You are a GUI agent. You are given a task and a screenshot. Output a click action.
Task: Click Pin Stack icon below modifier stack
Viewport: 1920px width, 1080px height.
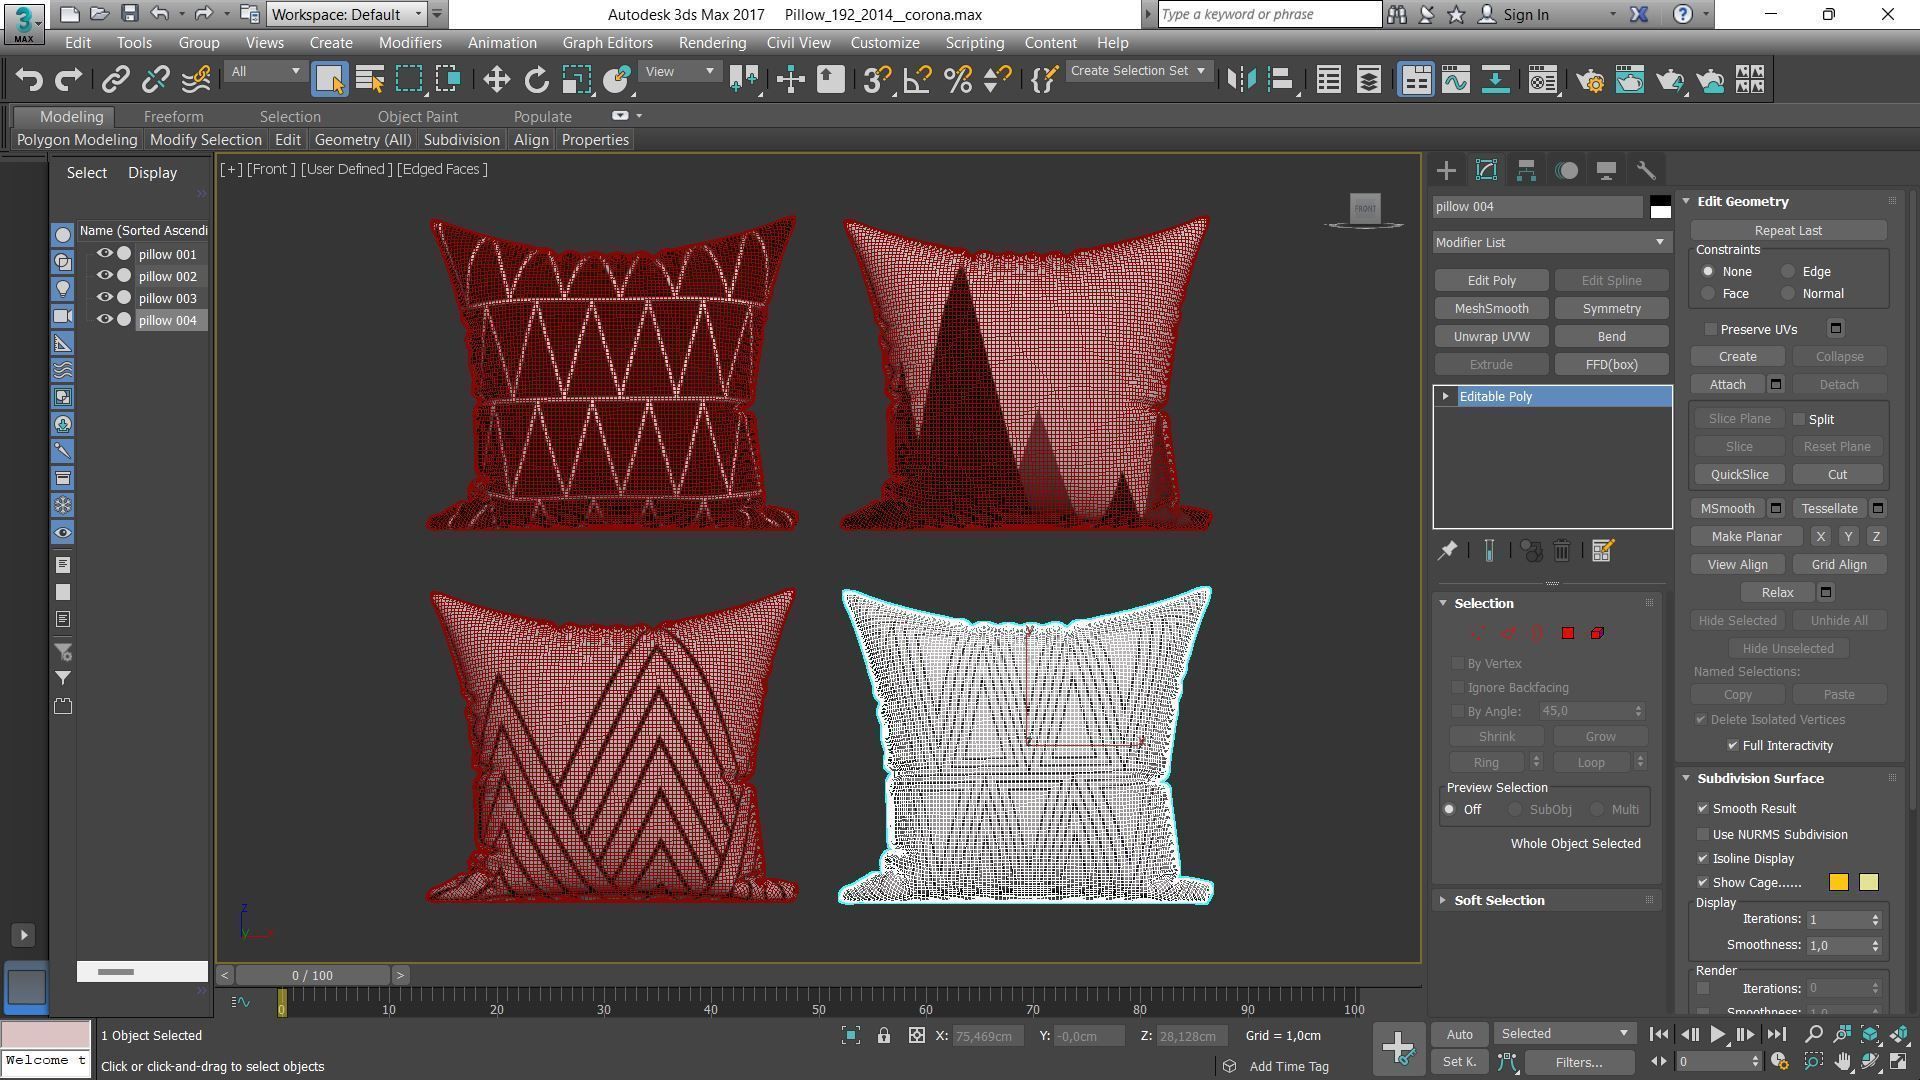coord(1447,551)
